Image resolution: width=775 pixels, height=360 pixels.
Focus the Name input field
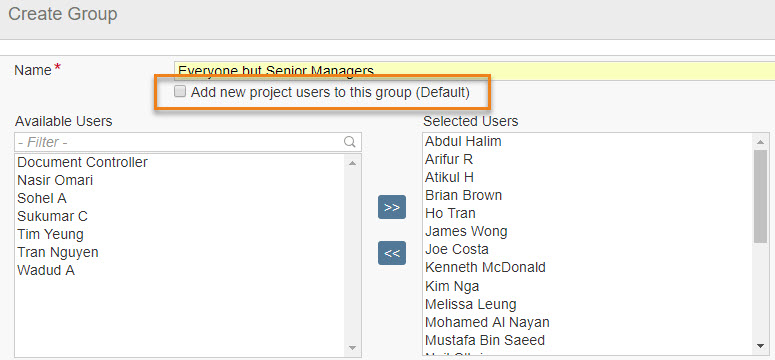coord(474,71)
